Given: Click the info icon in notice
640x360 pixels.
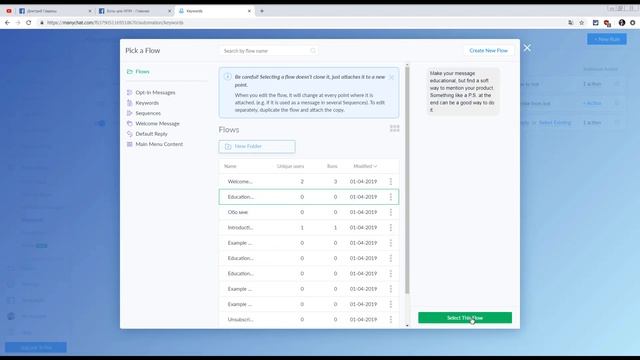Looking at the screenshot, I should (x=228, y=77).
